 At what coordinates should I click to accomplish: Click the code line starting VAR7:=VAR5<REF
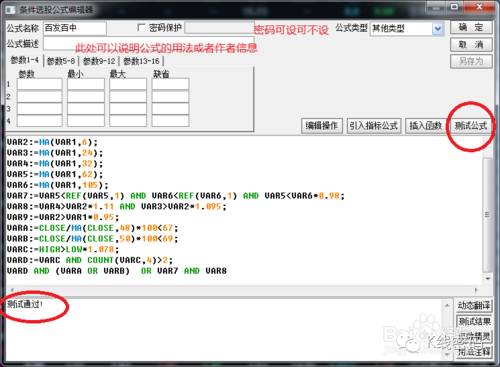pos(176,196)
